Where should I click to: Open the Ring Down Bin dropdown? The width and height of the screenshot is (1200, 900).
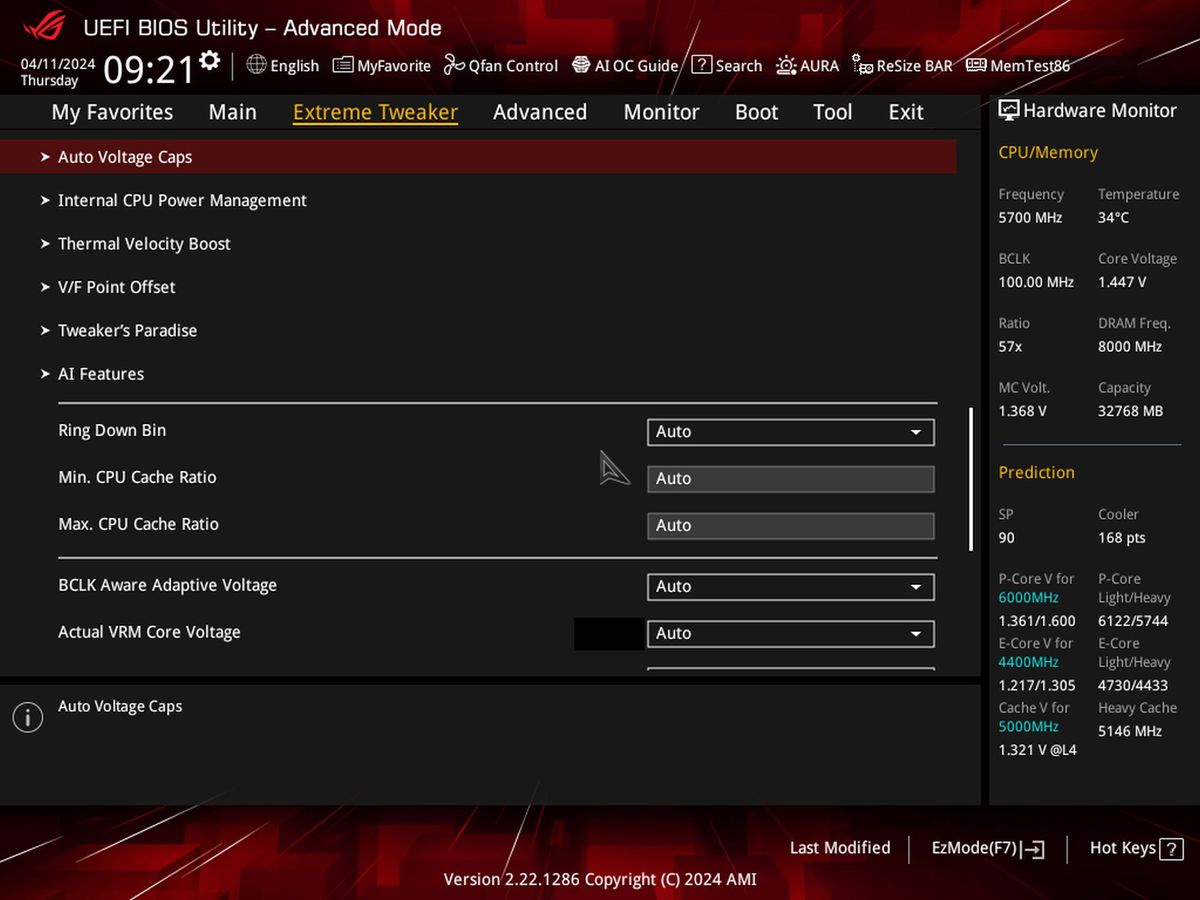pos(789,432)
